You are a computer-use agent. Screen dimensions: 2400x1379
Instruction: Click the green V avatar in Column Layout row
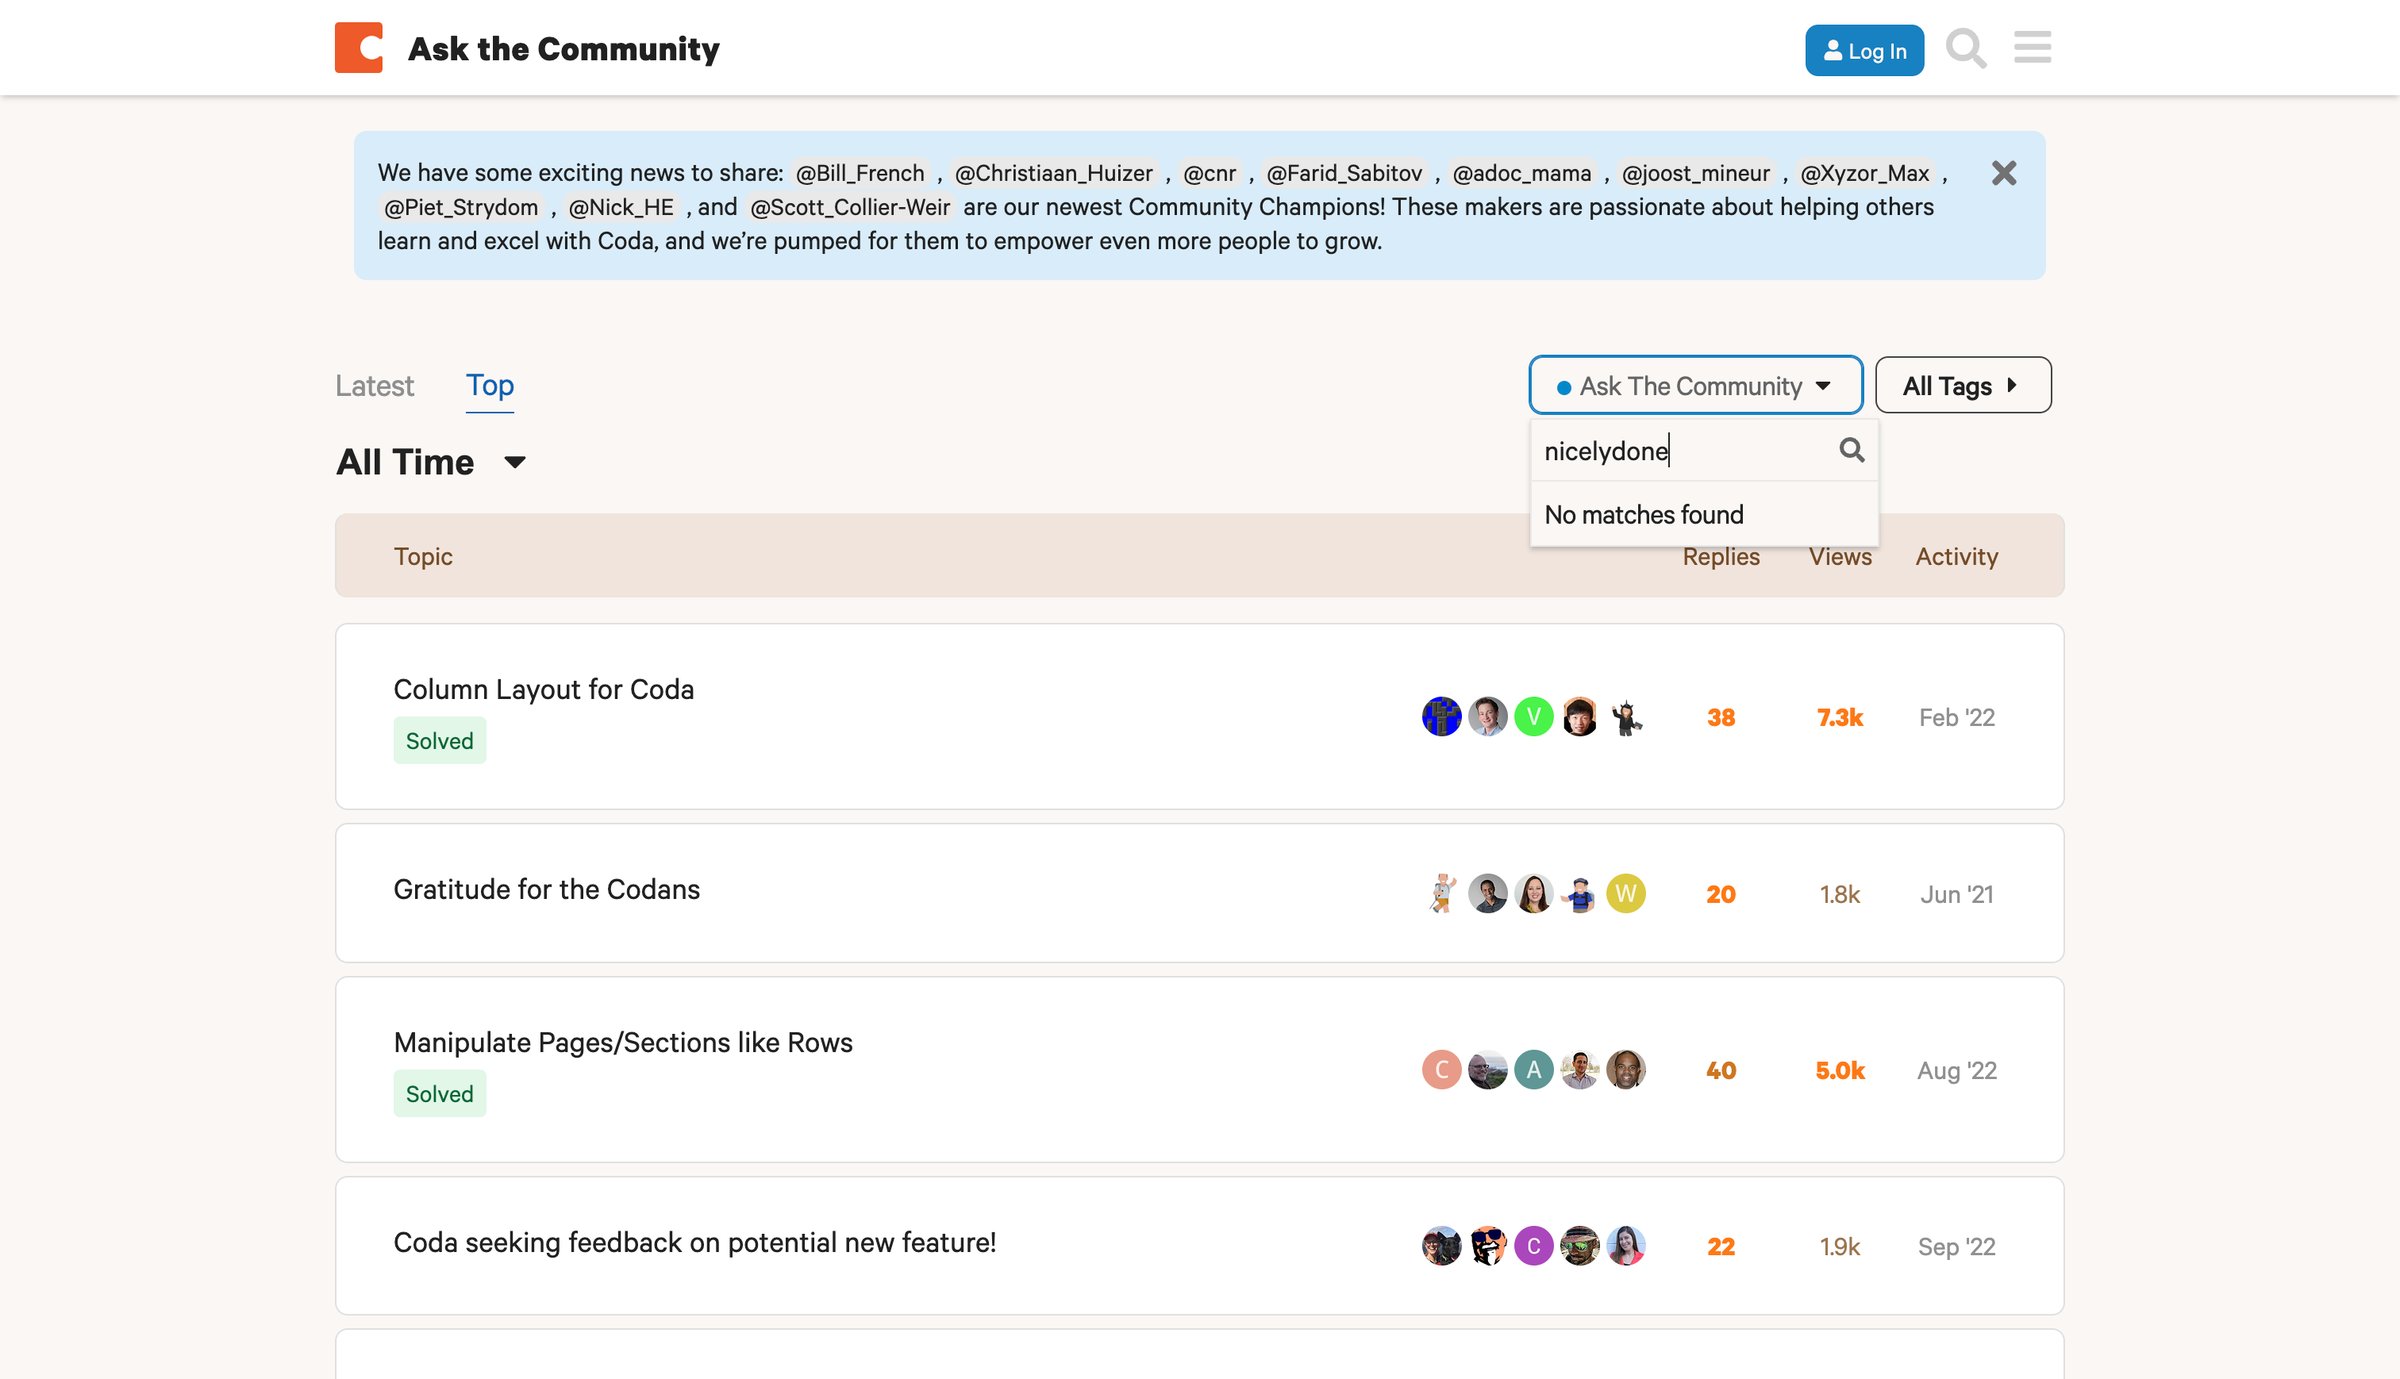[x=1533, y=717]
